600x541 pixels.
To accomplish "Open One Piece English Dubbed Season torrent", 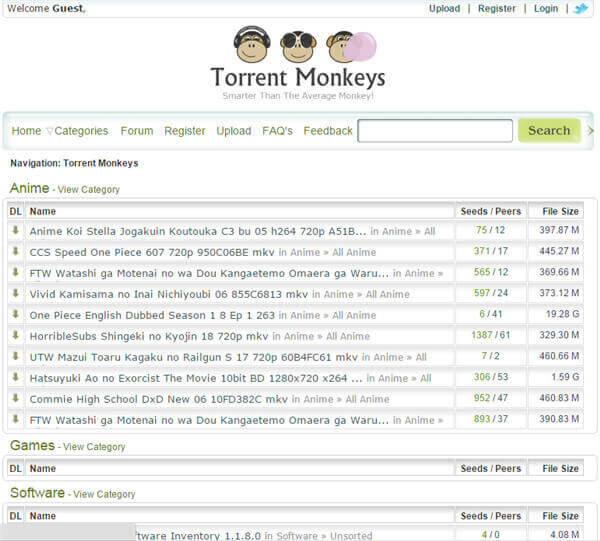I will (152, 315).
